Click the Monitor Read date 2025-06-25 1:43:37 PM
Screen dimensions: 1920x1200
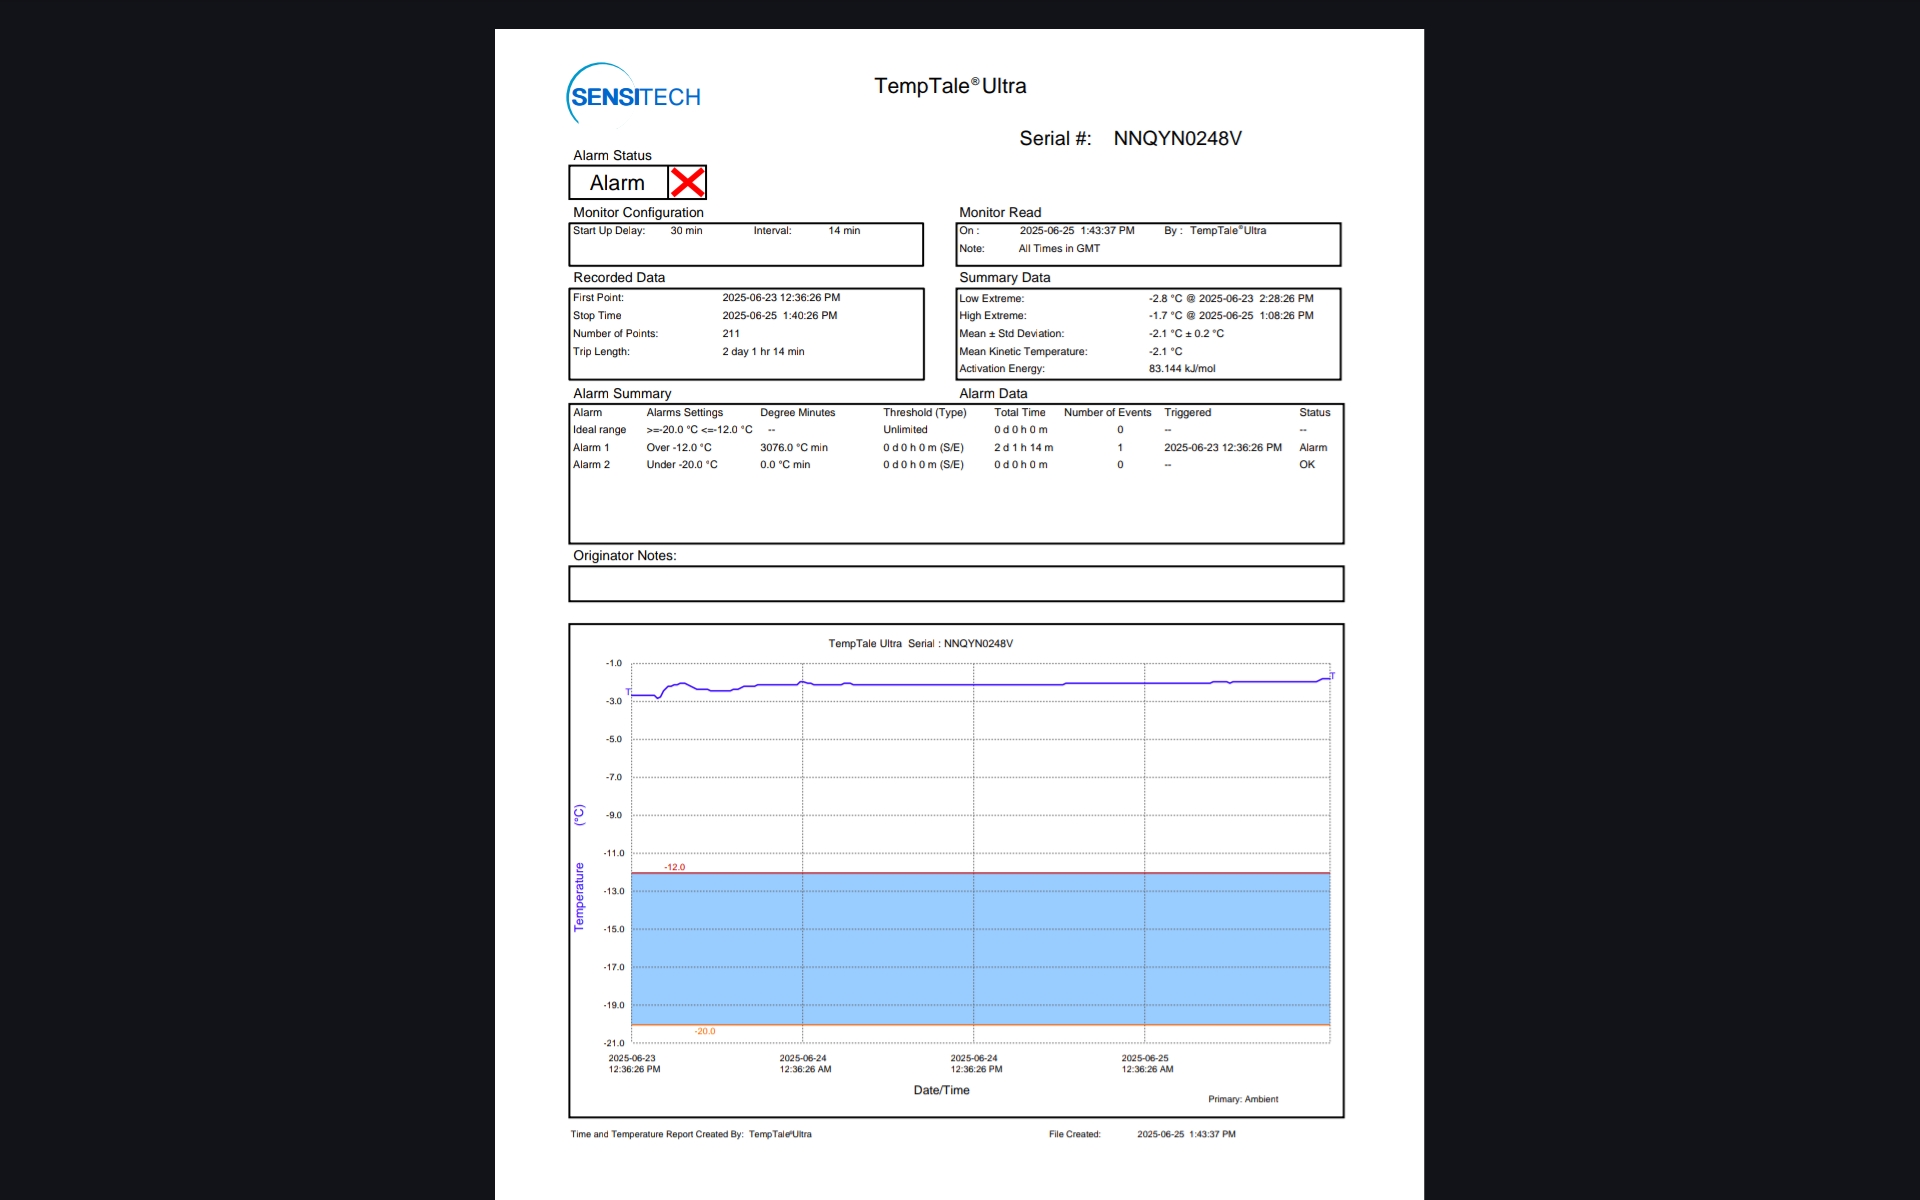click(1077, 231)
